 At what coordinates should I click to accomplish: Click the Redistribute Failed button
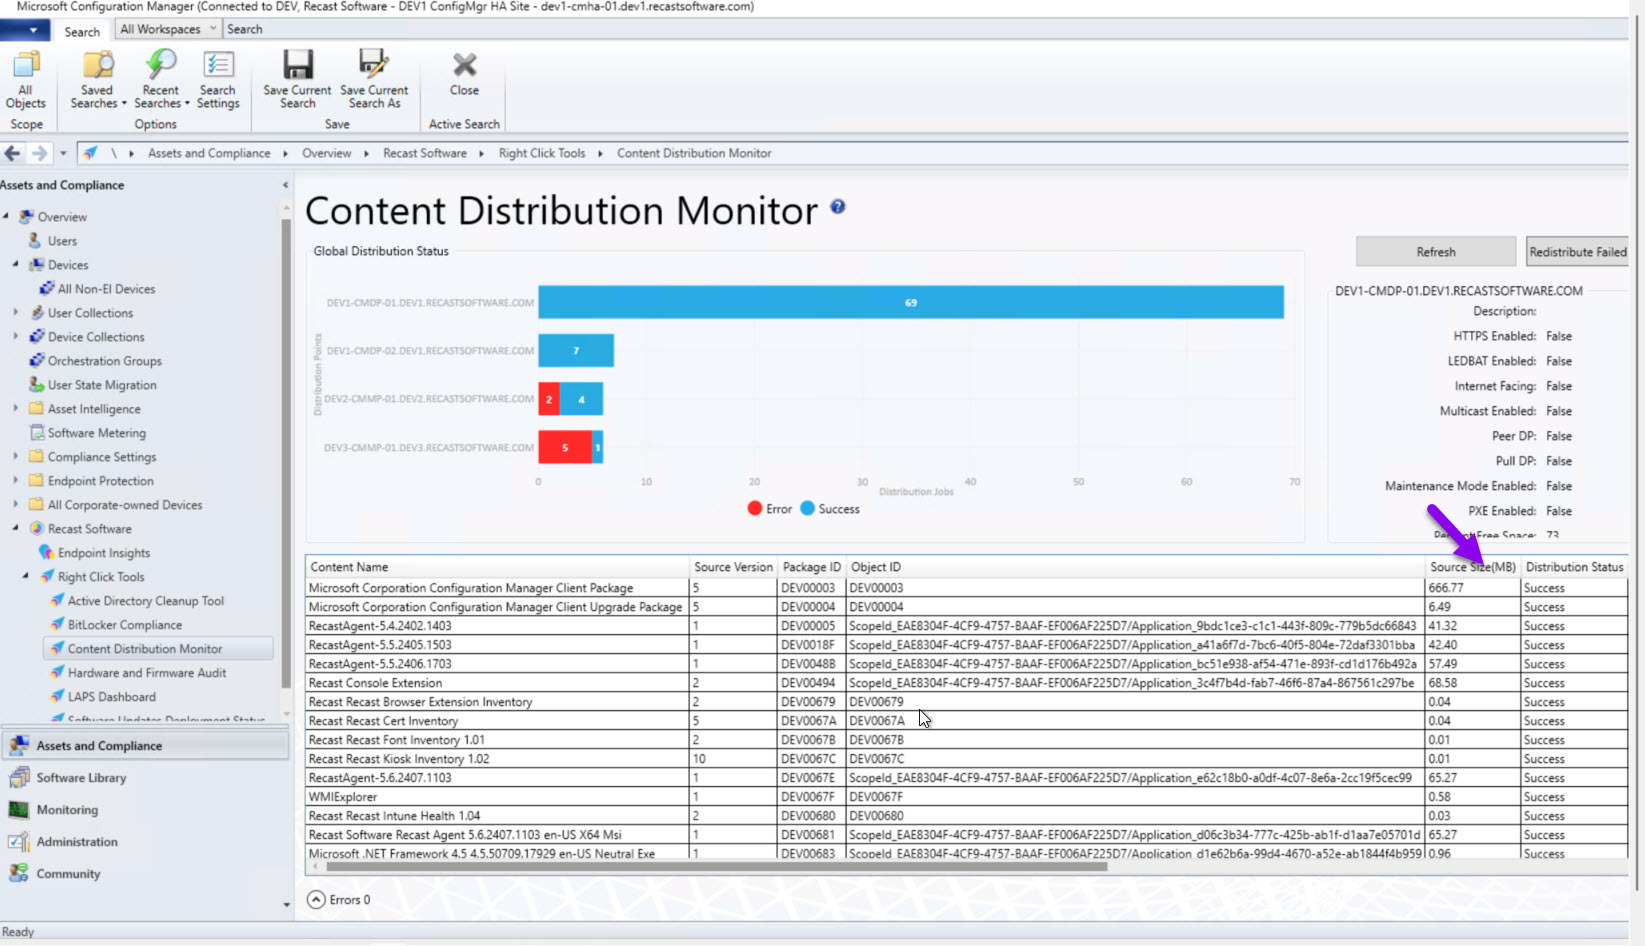(1576, 252)
